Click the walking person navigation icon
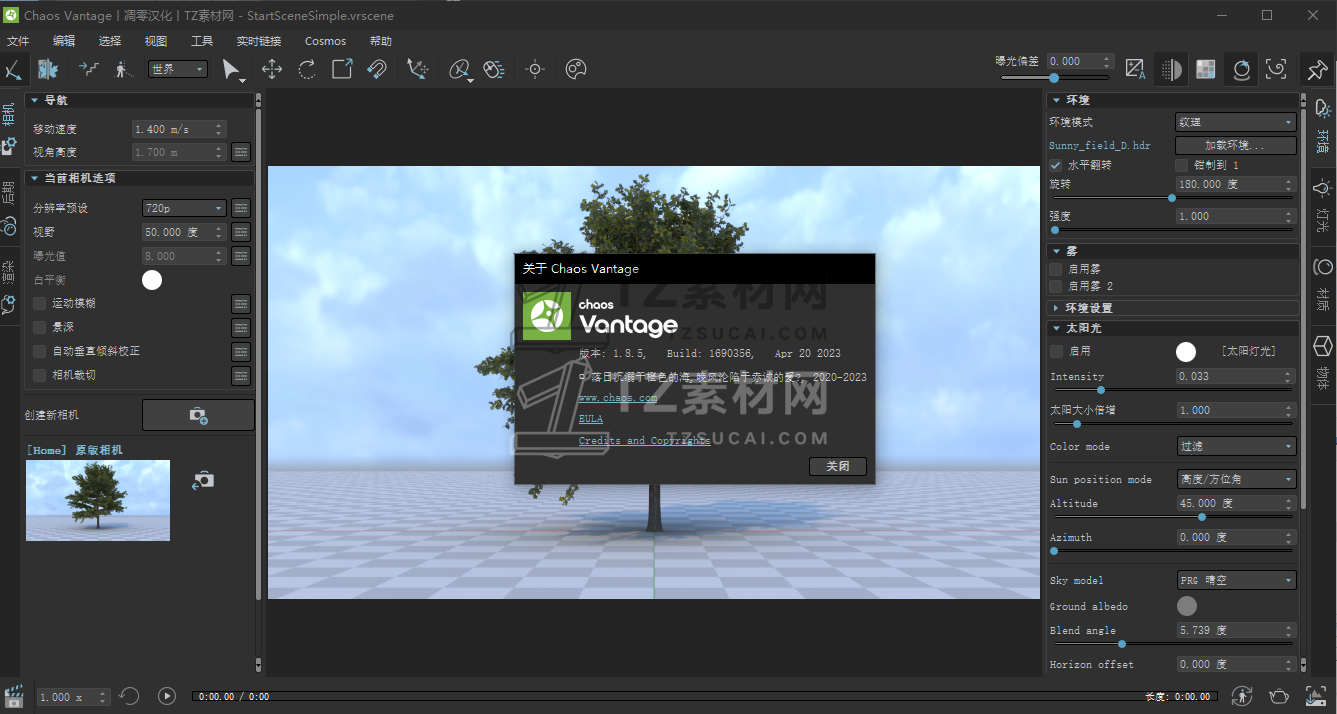This screenshot has height=714, width=1337. coord(123,69)
